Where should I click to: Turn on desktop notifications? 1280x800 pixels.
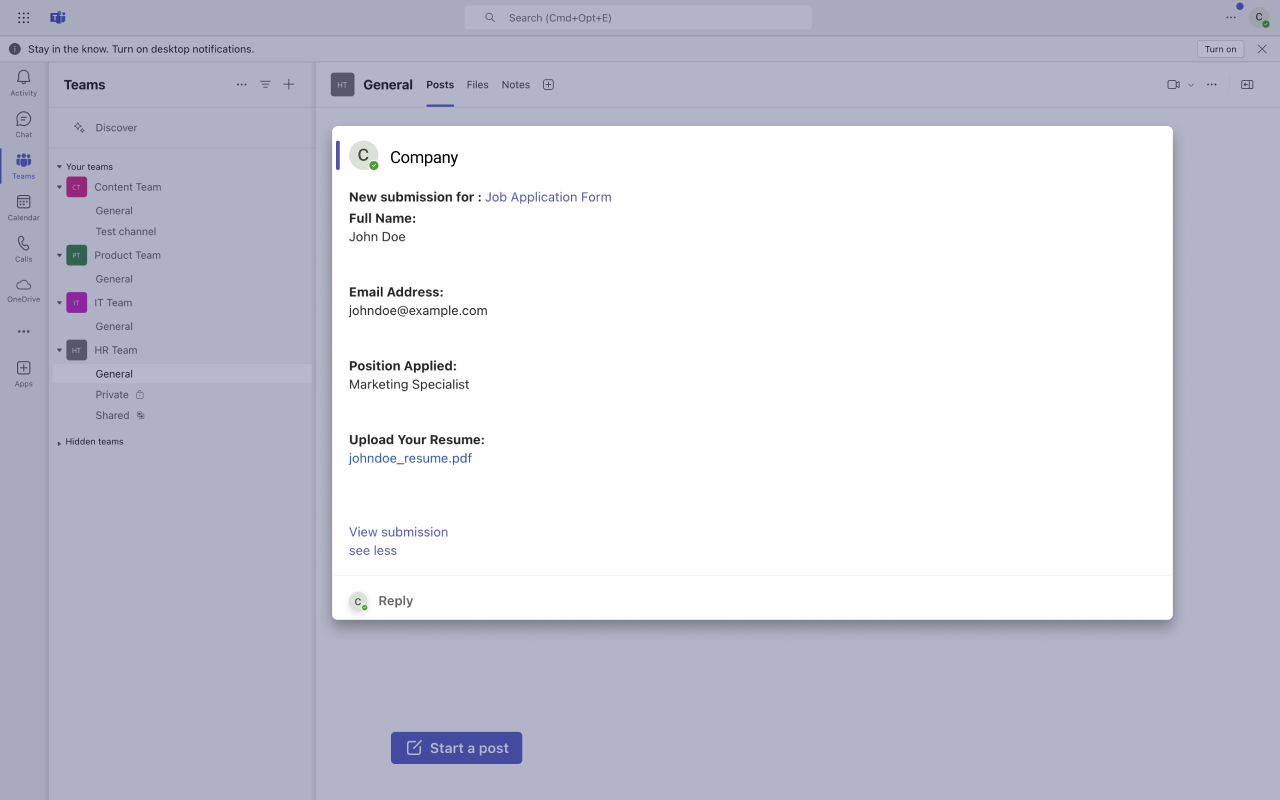1220,48
